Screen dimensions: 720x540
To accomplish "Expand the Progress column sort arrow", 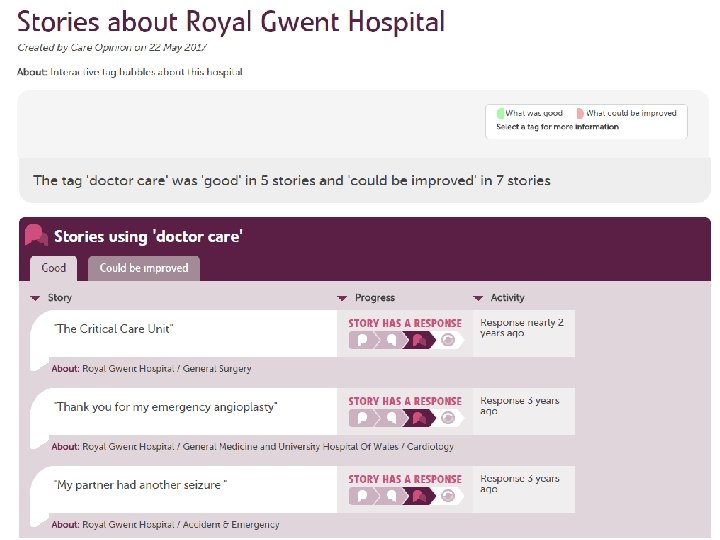I will (x=342, y=298).
